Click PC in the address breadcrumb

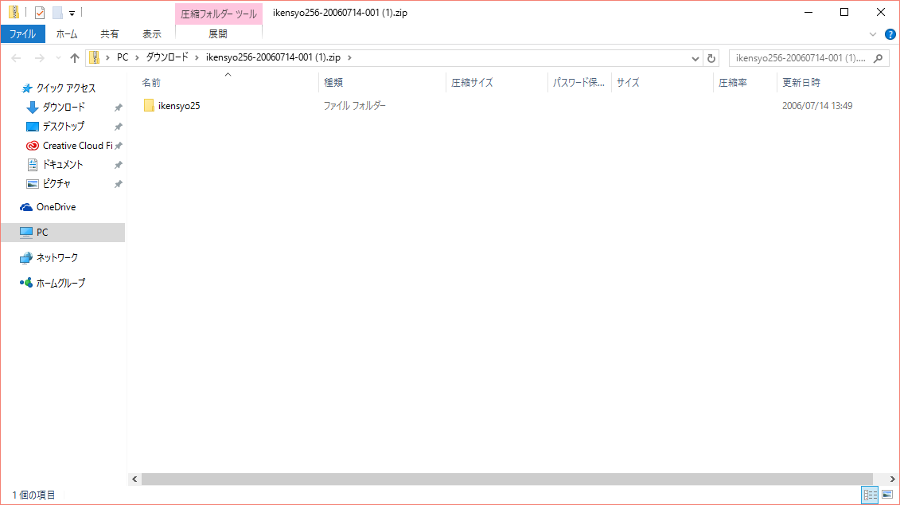[x=123, y=57]
